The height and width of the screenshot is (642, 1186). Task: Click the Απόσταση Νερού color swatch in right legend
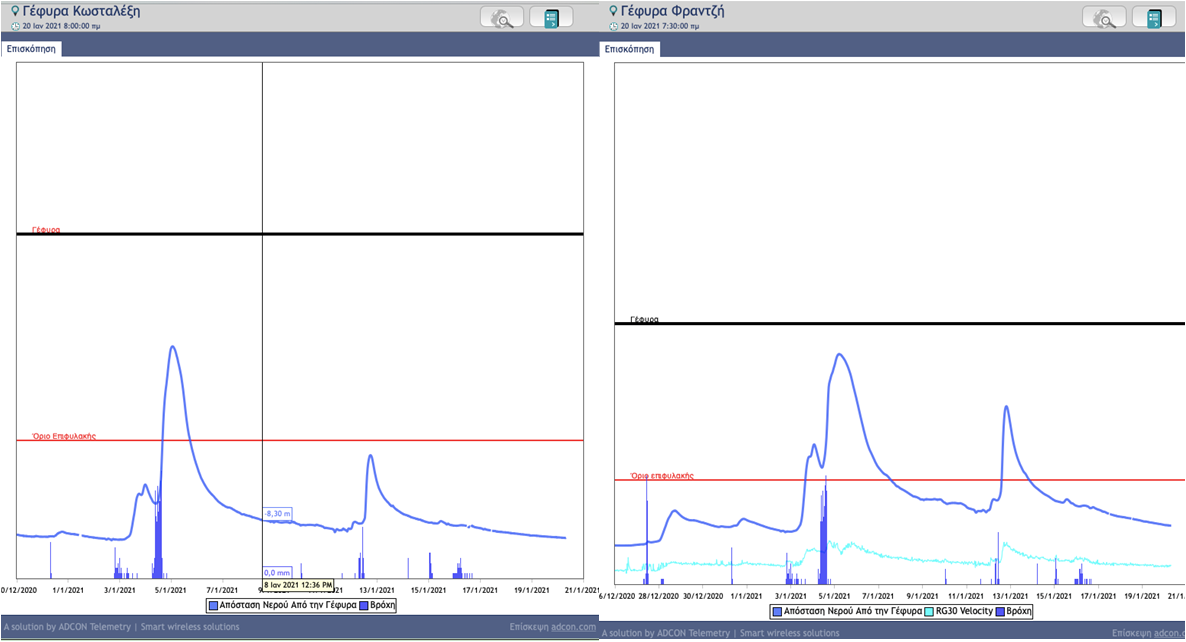[x=777, y=610]
